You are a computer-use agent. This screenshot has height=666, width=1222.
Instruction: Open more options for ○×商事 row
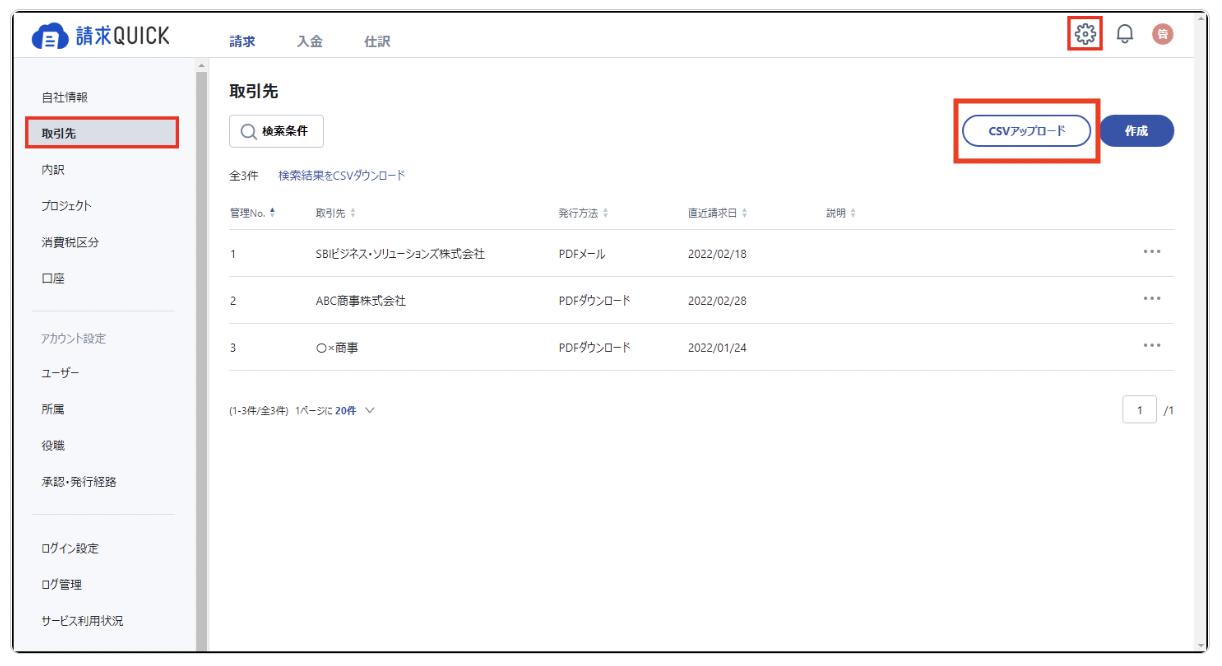[1152, 345]
